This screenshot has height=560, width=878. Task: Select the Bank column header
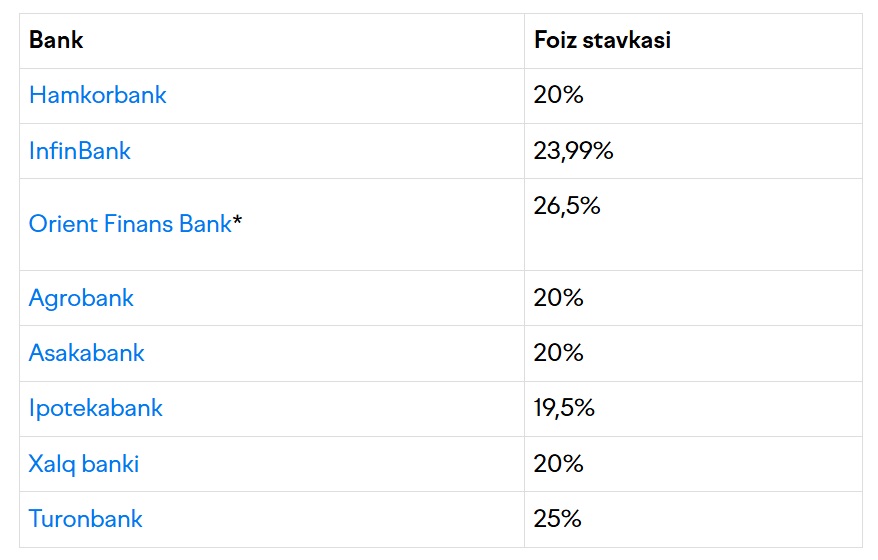coord(56,40)
